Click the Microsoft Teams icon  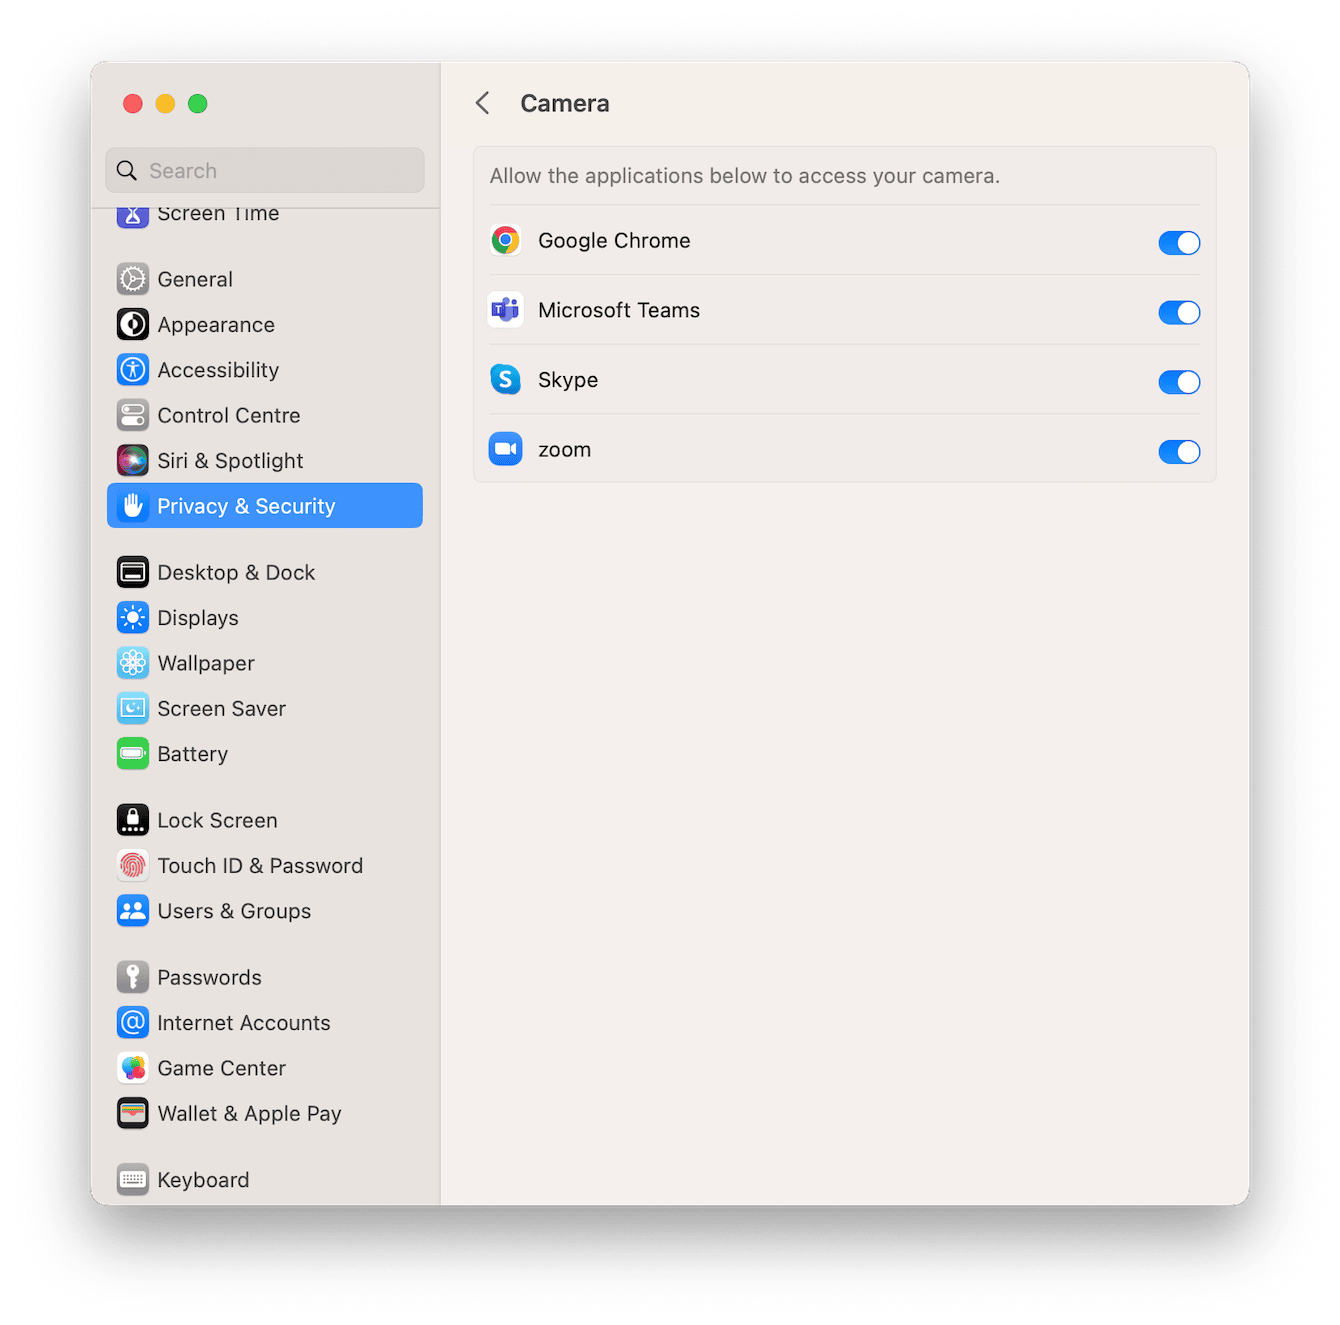pyautogui.click(x=505, y=310)
